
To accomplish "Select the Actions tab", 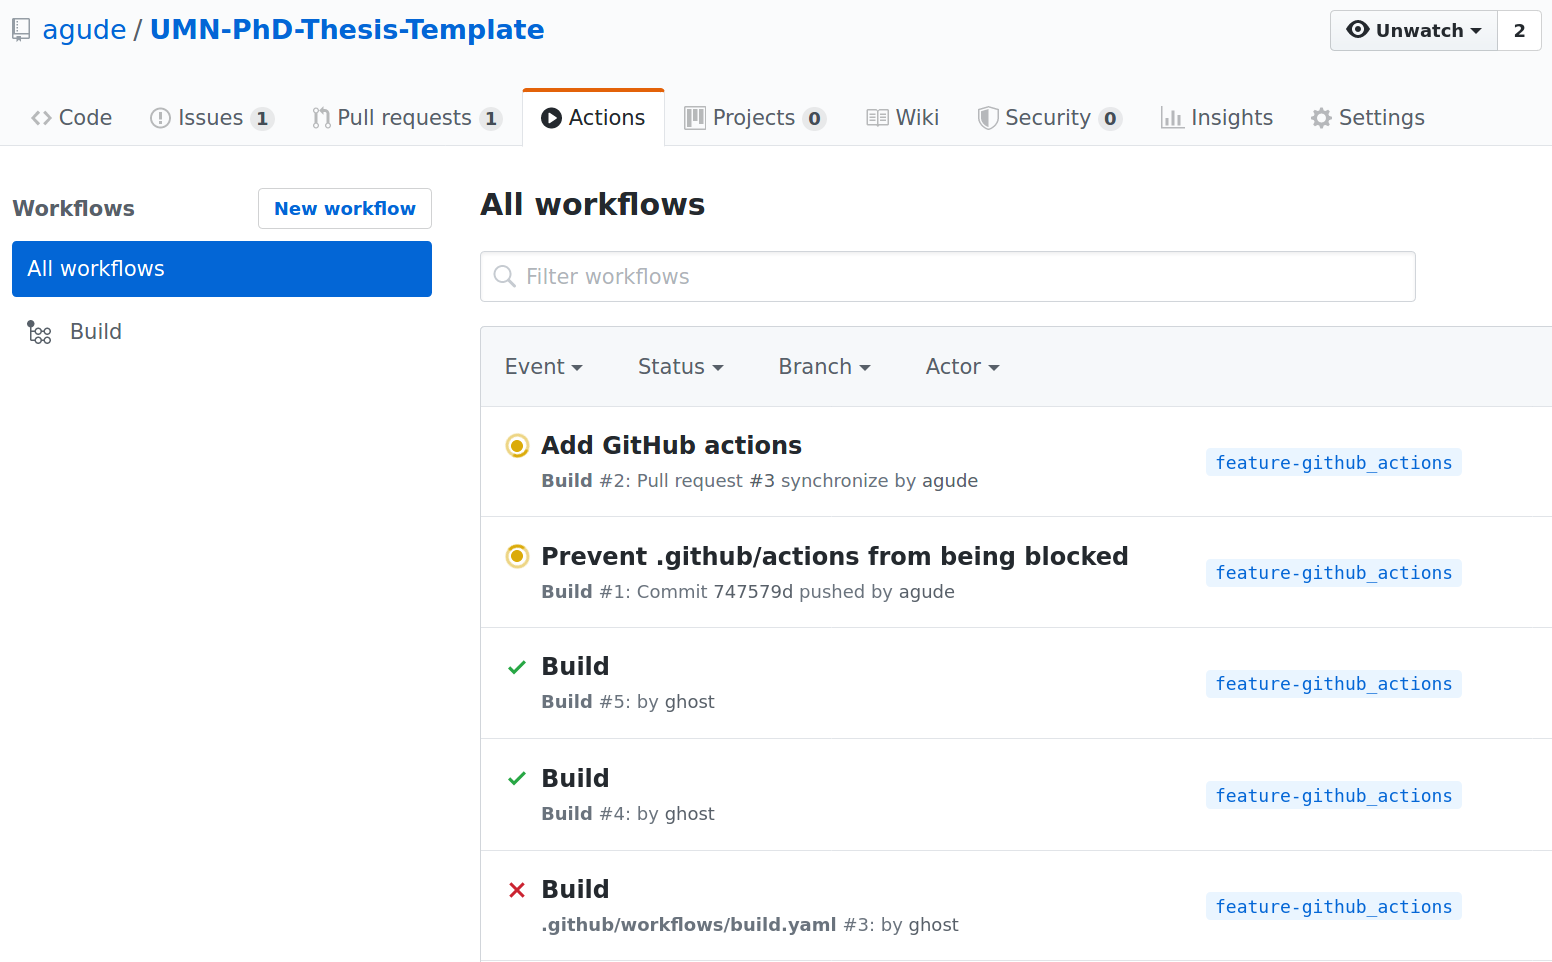I will click(593, 118).
